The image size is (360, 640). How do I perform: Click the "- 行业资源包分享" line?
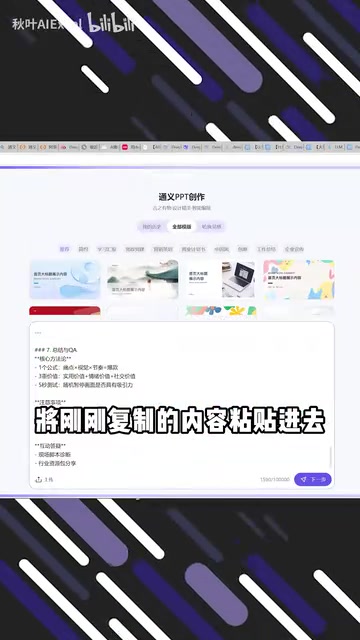pos(56,463)
